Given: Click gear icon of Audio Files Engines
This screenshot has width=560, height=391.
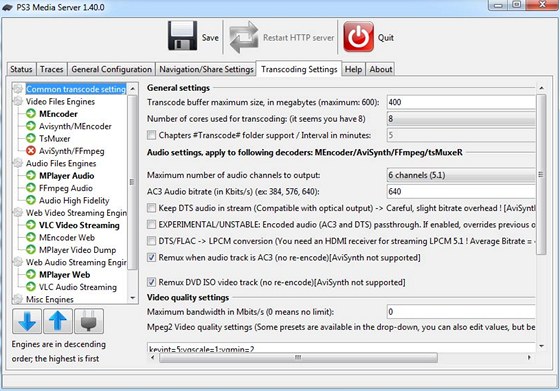Looking at the screenshot, I should click(18, 163).
